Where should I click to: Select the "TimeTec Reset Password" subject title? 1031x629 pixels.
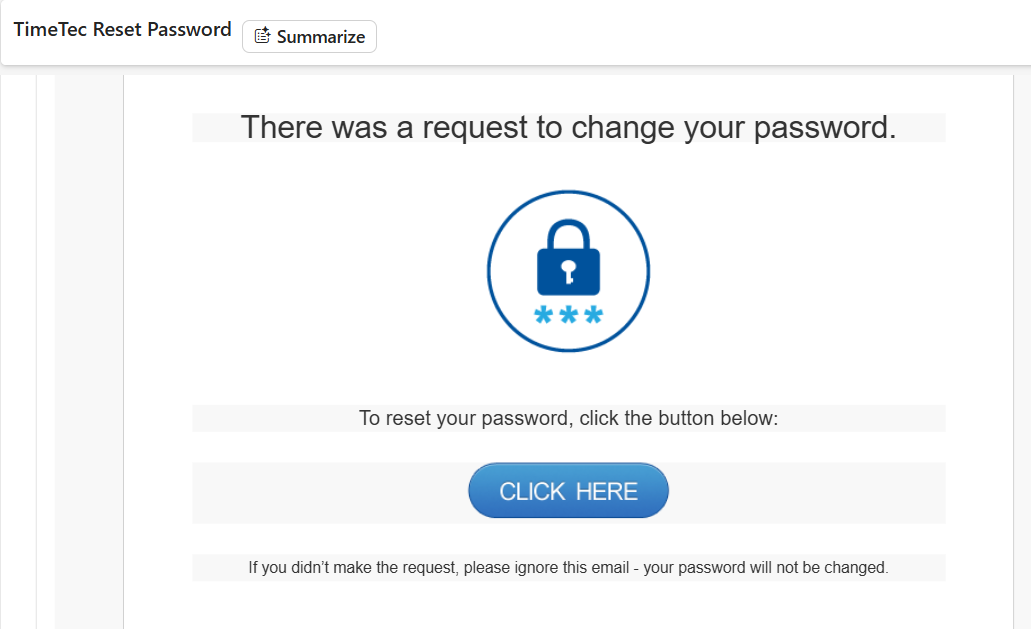point(122,30)
